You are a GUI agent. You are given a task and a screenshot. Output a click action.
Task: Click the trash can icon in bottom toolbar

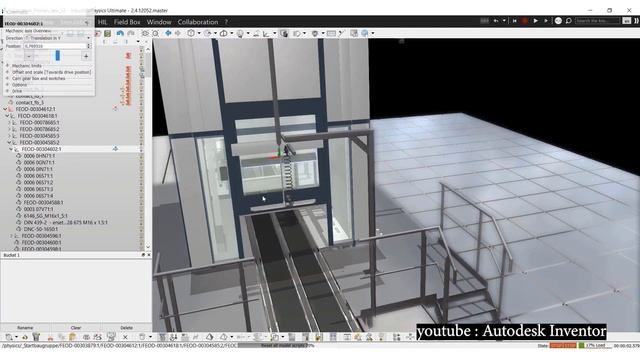click(36, 337)
